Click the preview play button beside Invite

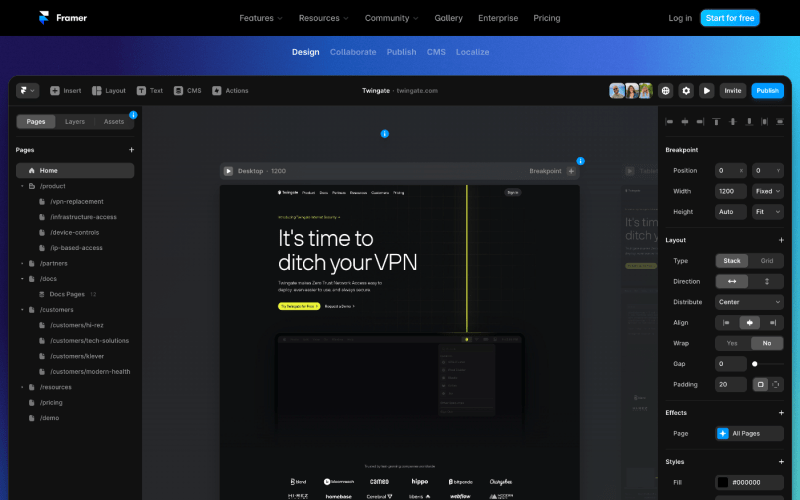[707, 91]
